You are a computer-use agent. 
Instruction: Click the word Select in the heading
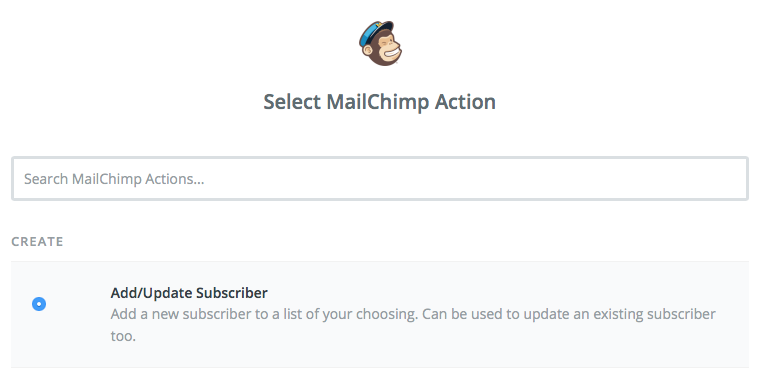[x=292, y=102]
